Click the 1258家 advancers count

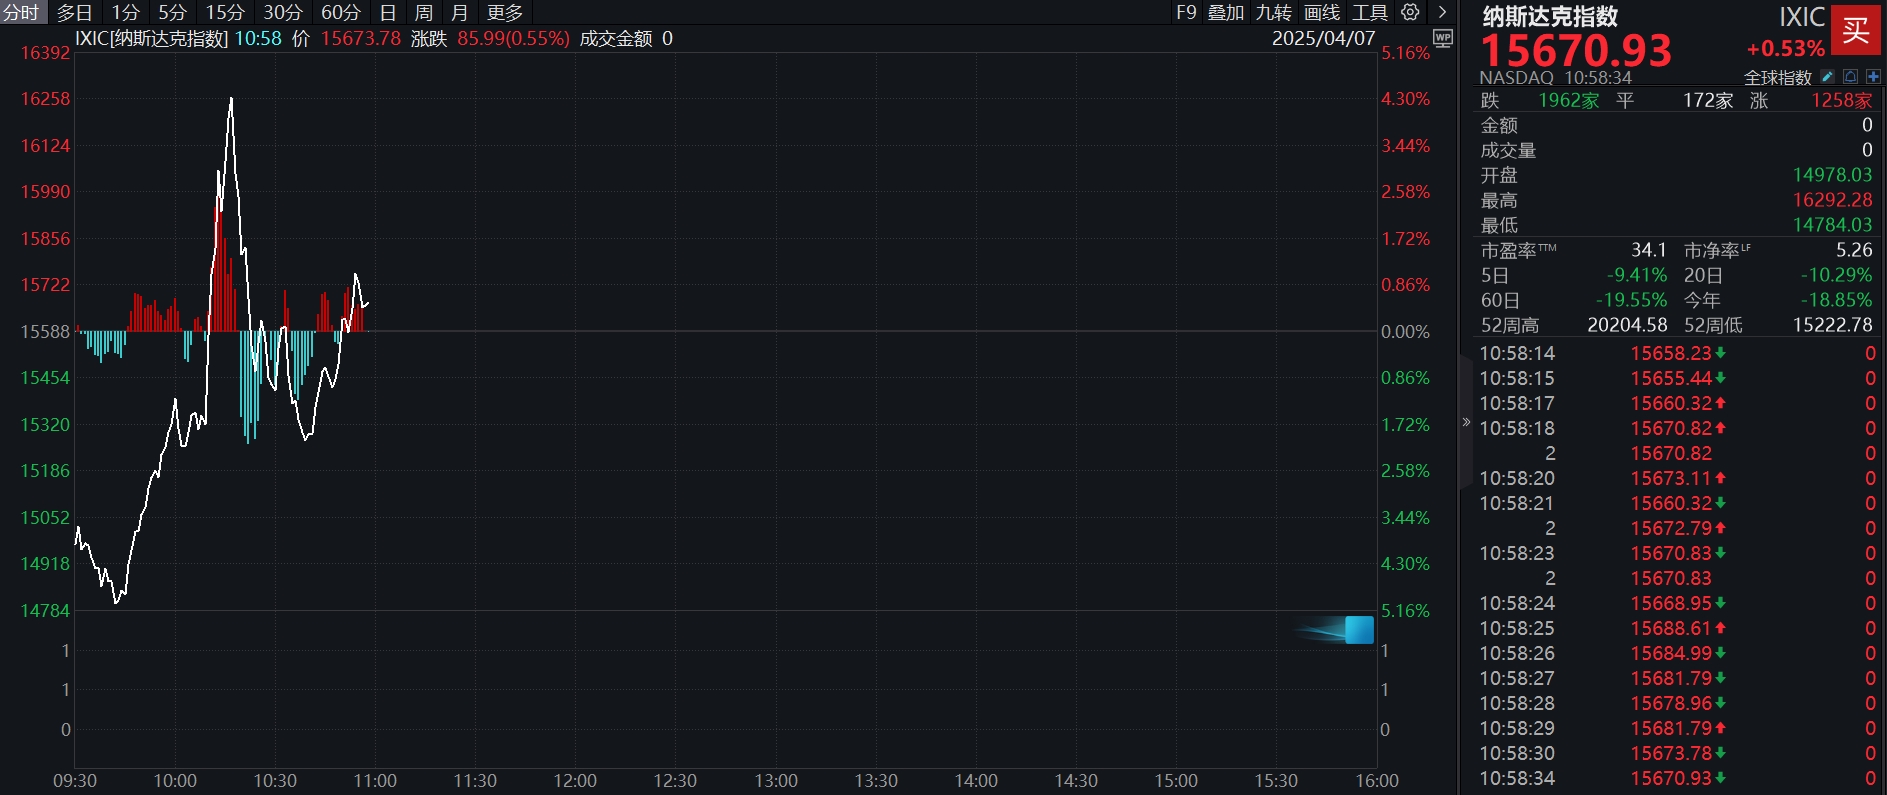[x=1842, y=100]
